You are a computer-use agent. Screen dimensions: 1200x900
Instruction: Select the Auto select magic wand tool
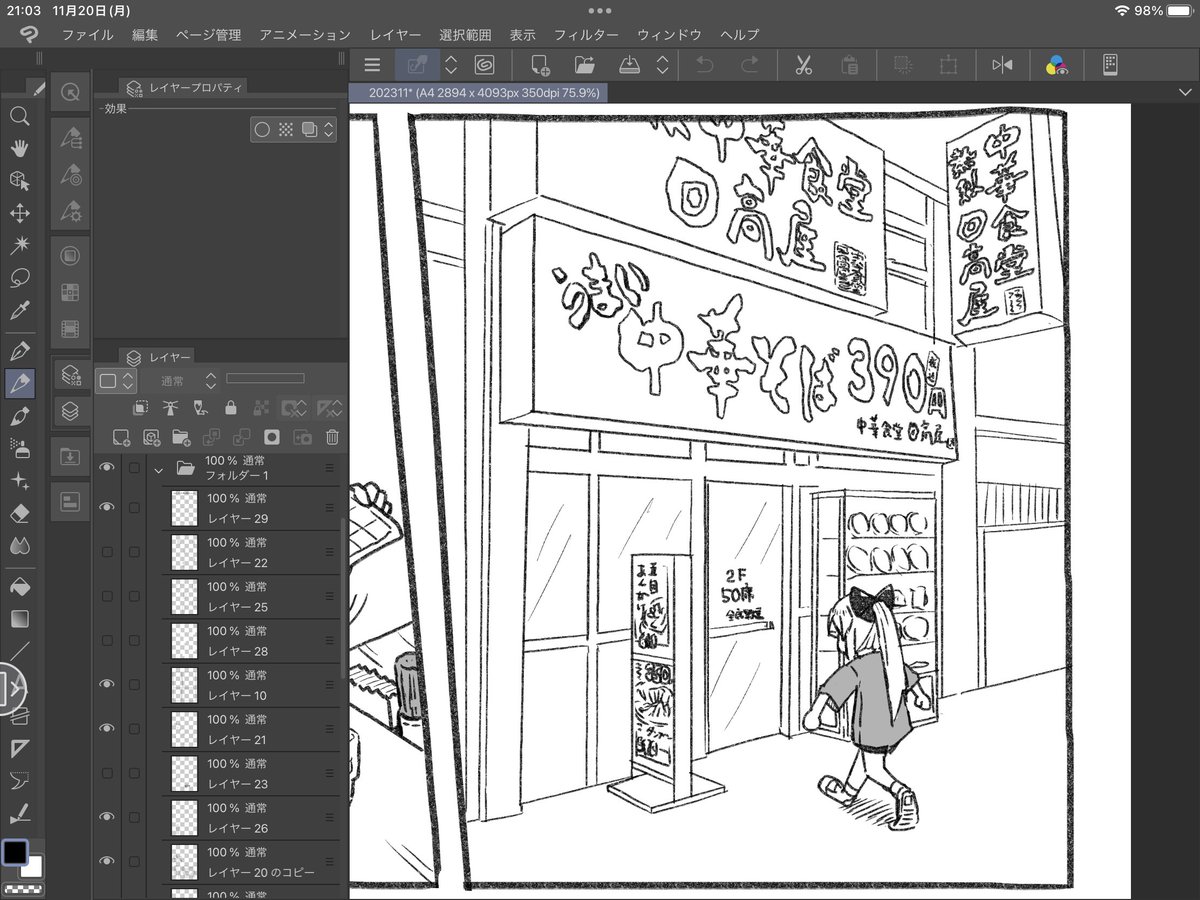(19, 245)
